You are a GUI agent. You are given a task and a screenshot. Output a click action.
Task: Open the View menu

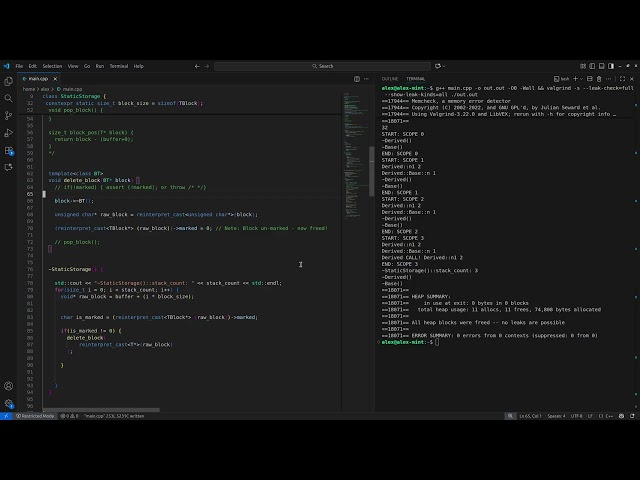tap(73, 66)
